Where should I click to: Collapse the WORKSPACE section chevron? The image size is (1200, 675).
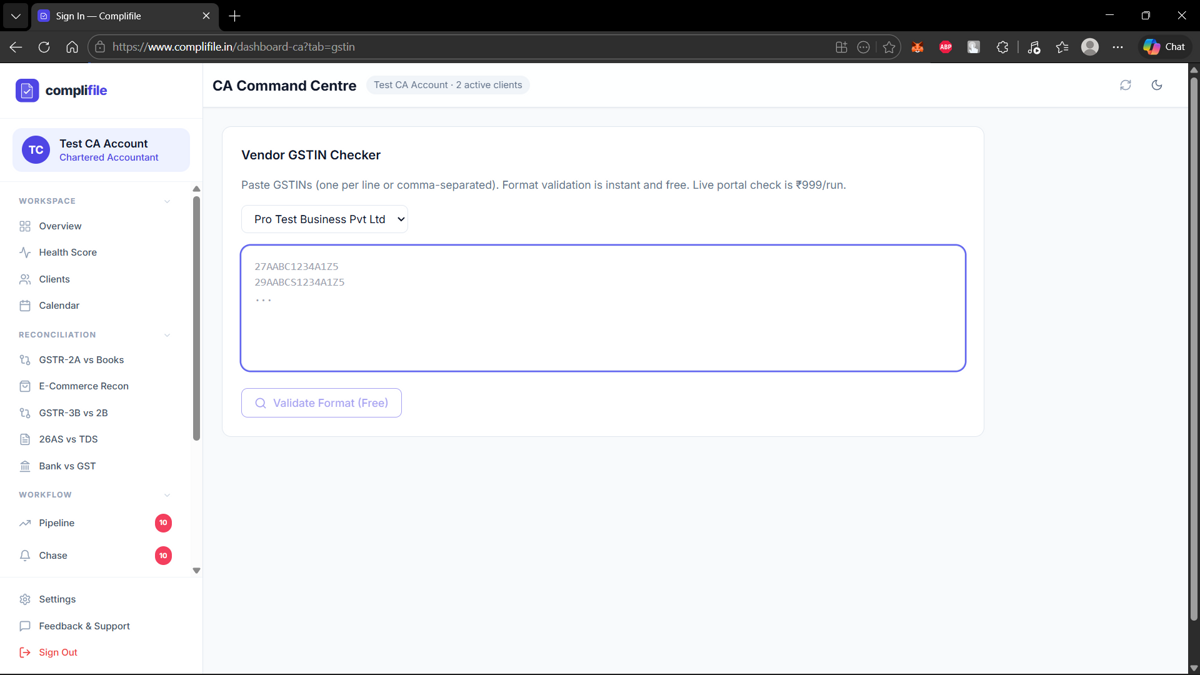point(167,201)
